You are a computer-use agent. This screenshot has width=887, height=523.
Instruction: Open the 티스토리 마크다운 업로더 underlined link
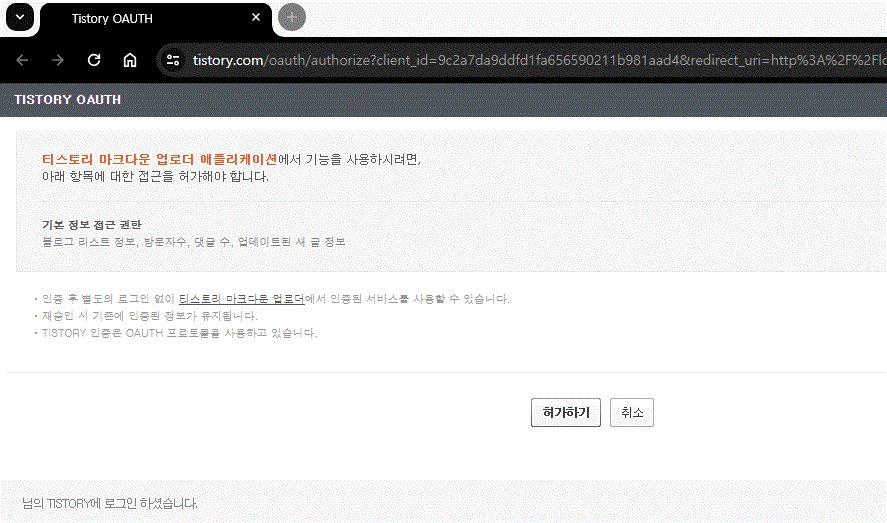click(242, 299)
